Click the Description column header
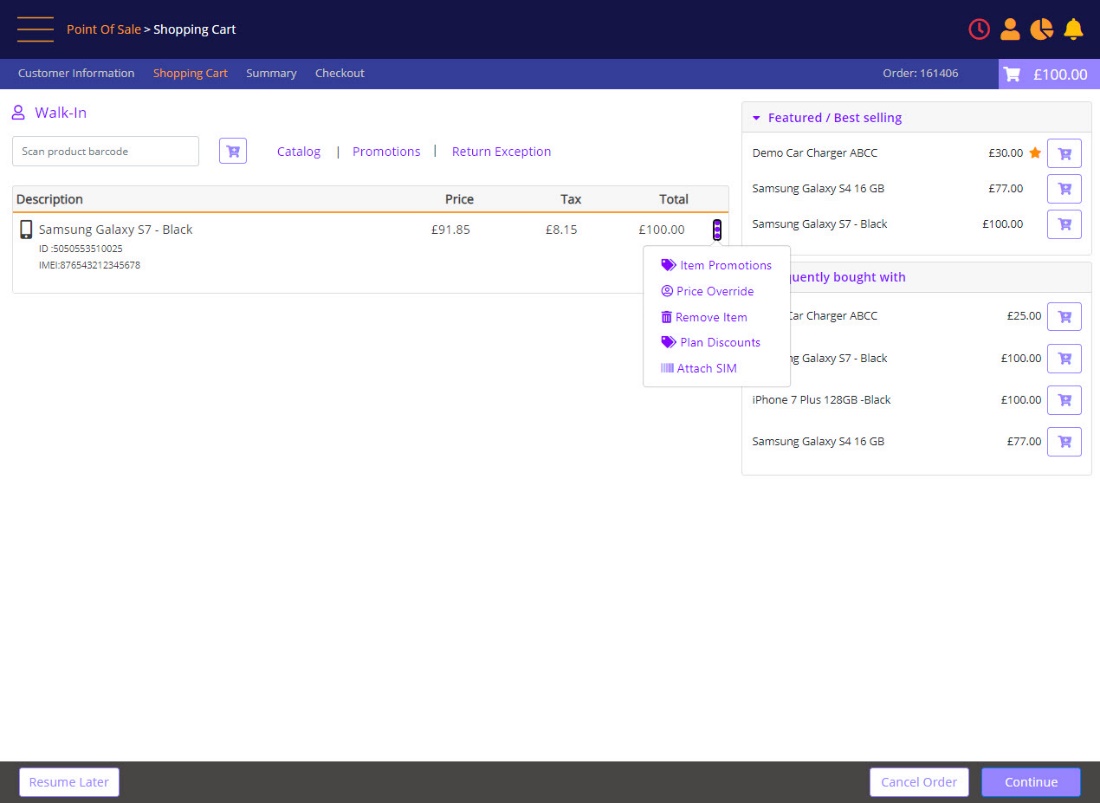 49,199
